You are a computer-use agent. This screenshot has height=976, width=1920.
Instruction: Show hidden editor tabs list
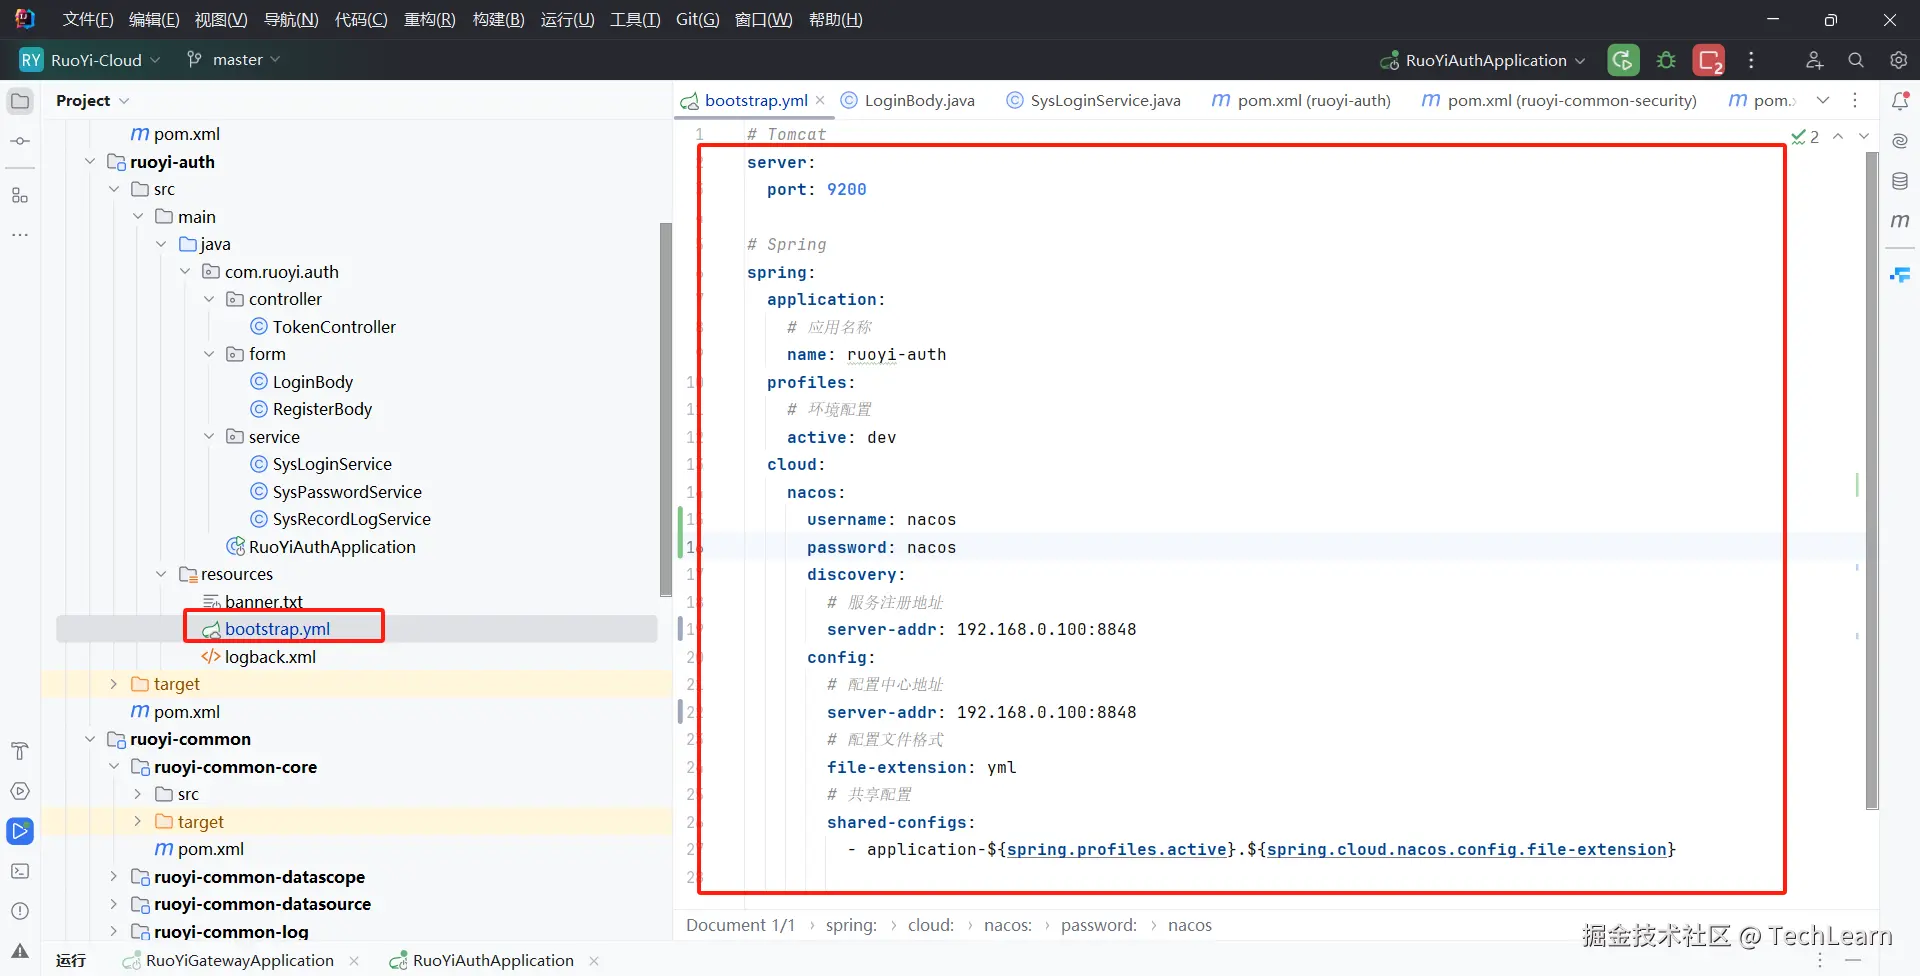point(1823,100)
